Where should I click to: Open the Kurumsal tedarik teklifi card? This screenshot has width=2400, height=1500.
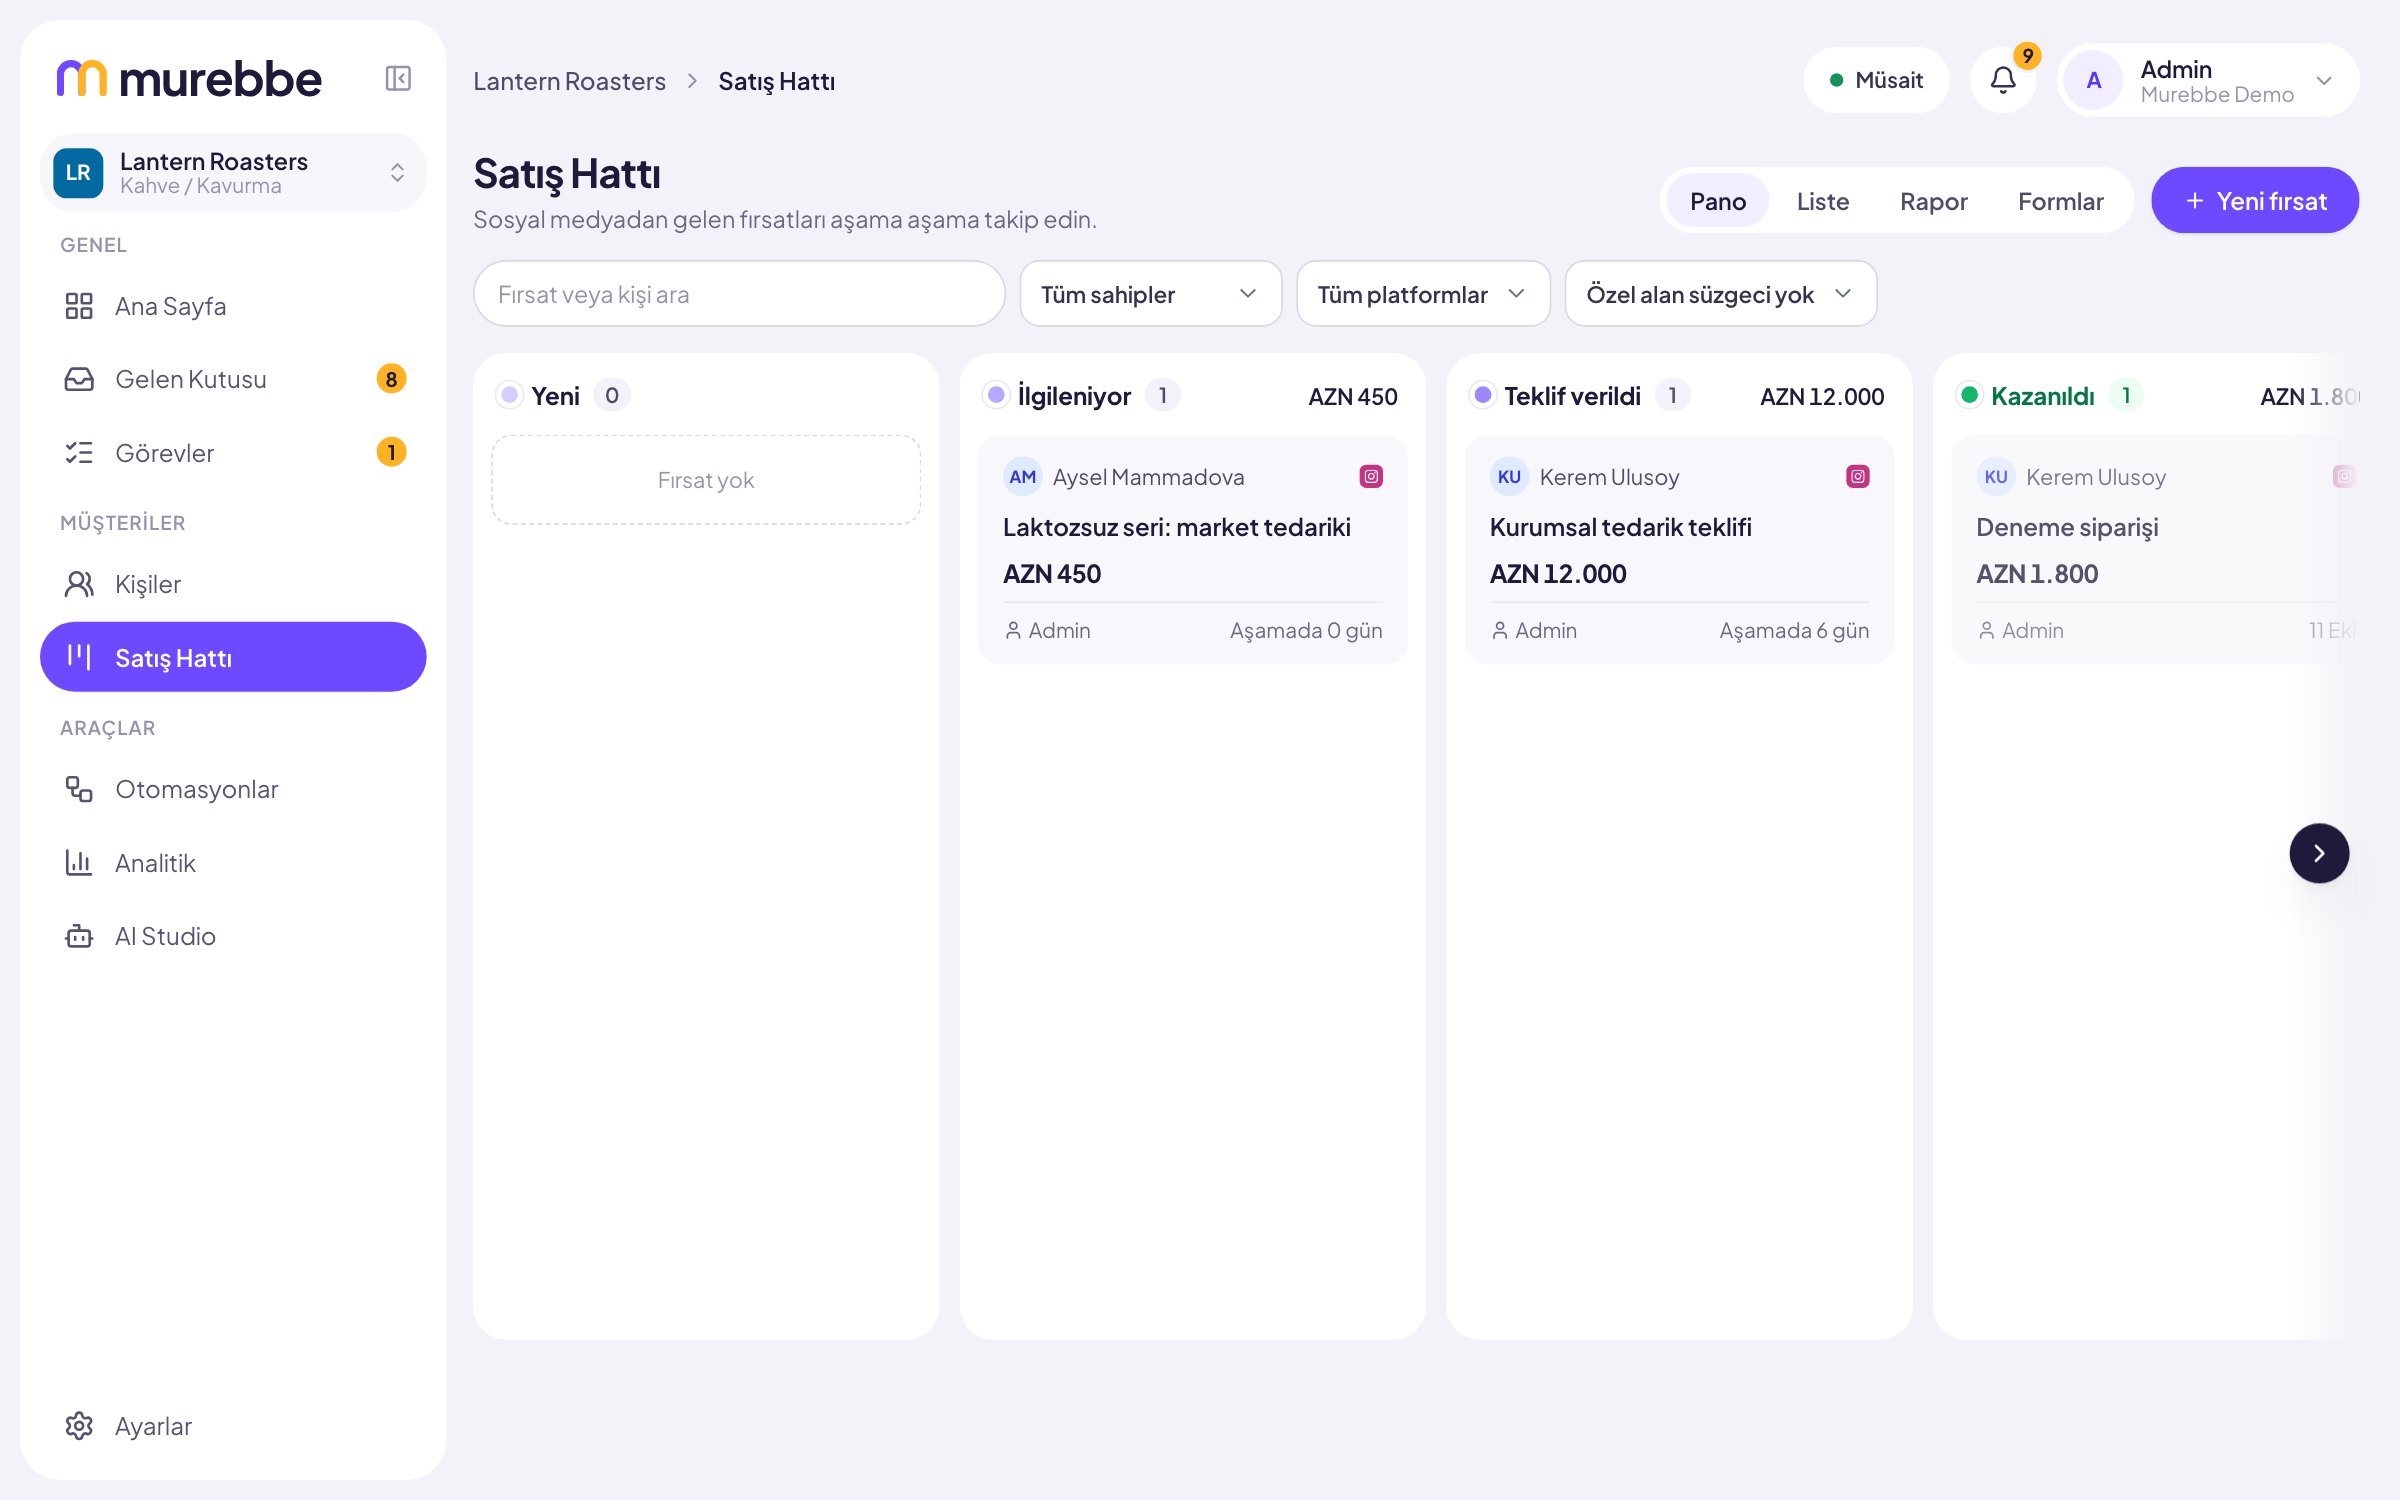click(1679, 550)
